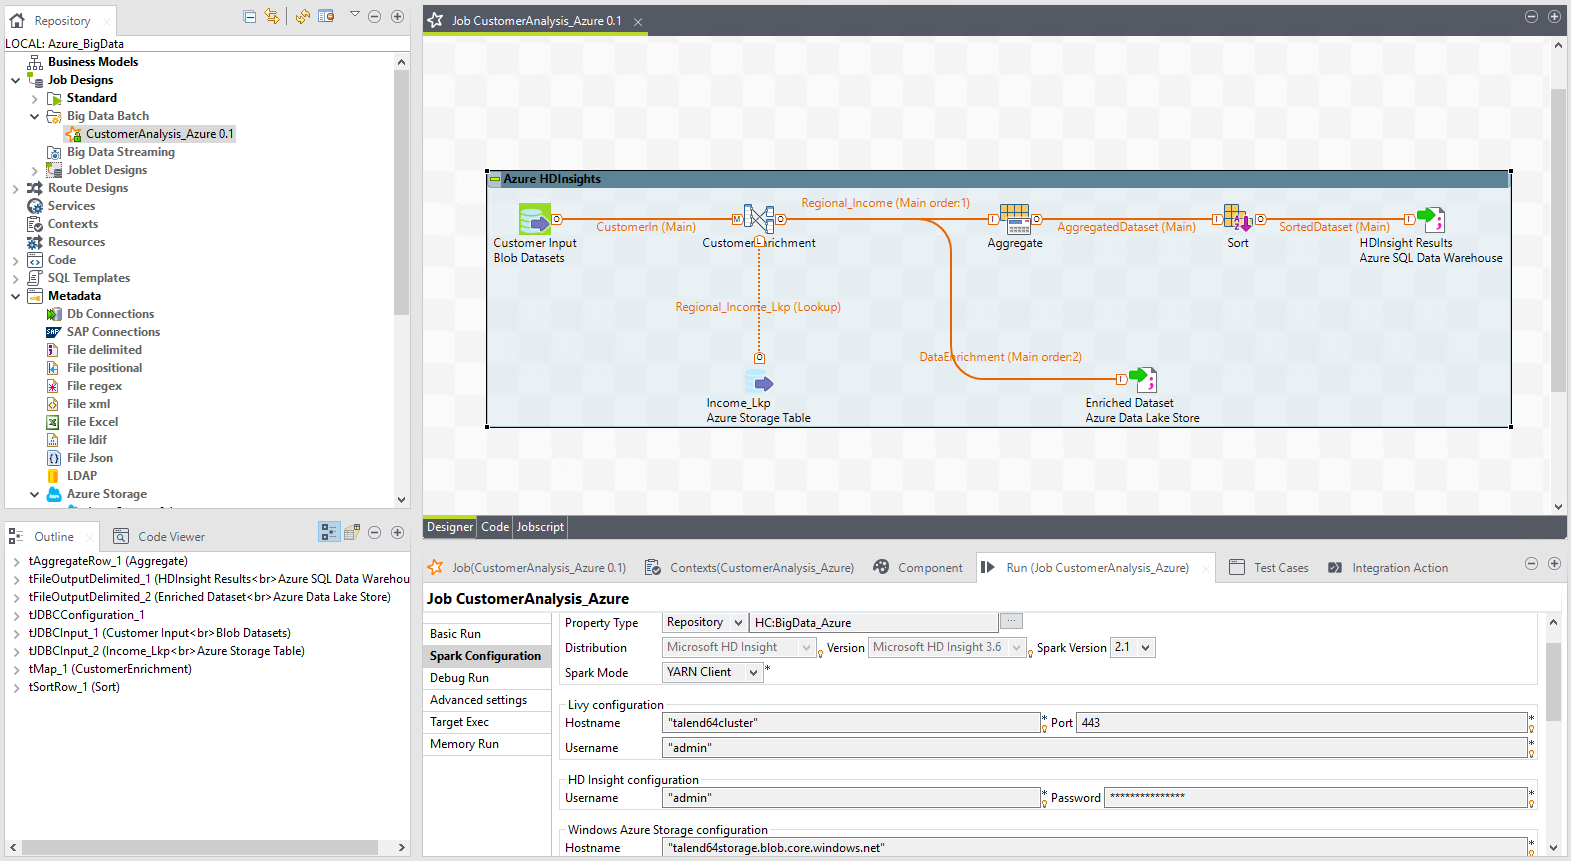Show outline overview thumbnail icon

[352, 532]
